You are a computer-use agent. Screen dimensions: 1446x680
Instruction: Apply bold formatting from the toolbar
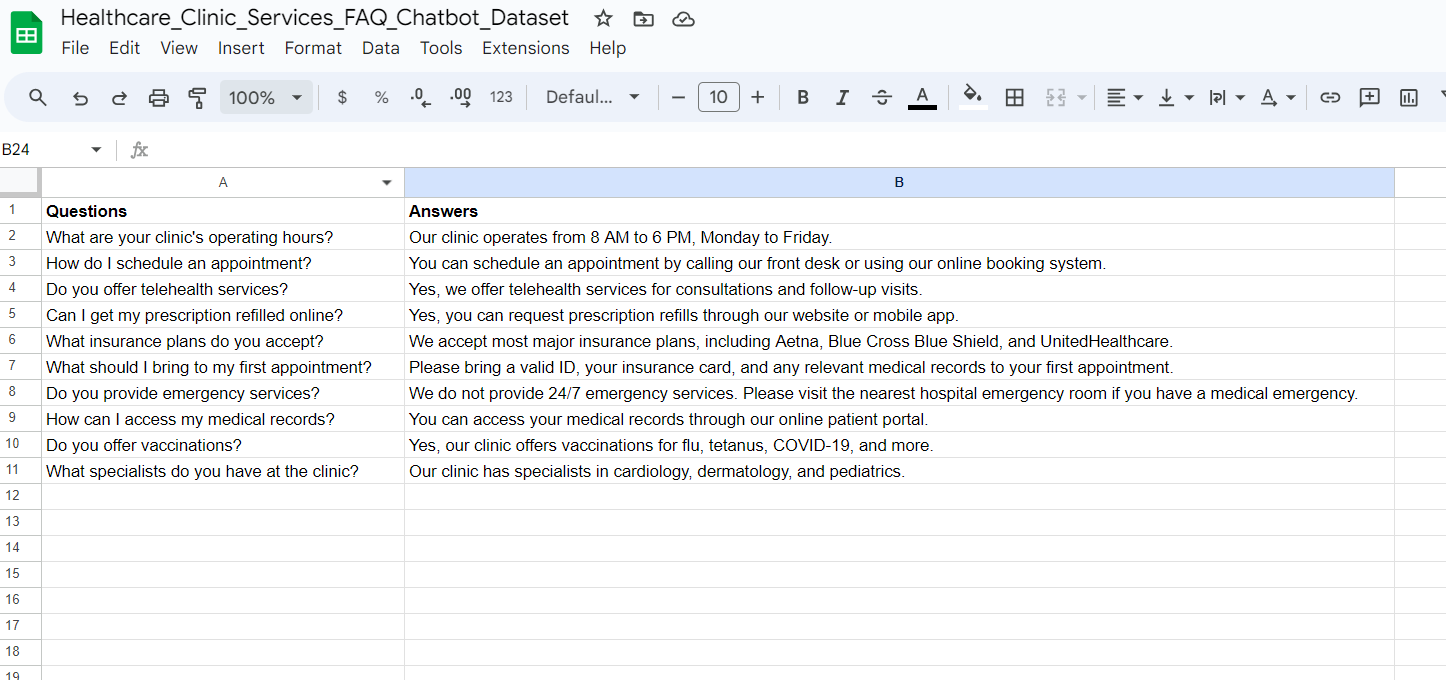(x=802, y=97)
